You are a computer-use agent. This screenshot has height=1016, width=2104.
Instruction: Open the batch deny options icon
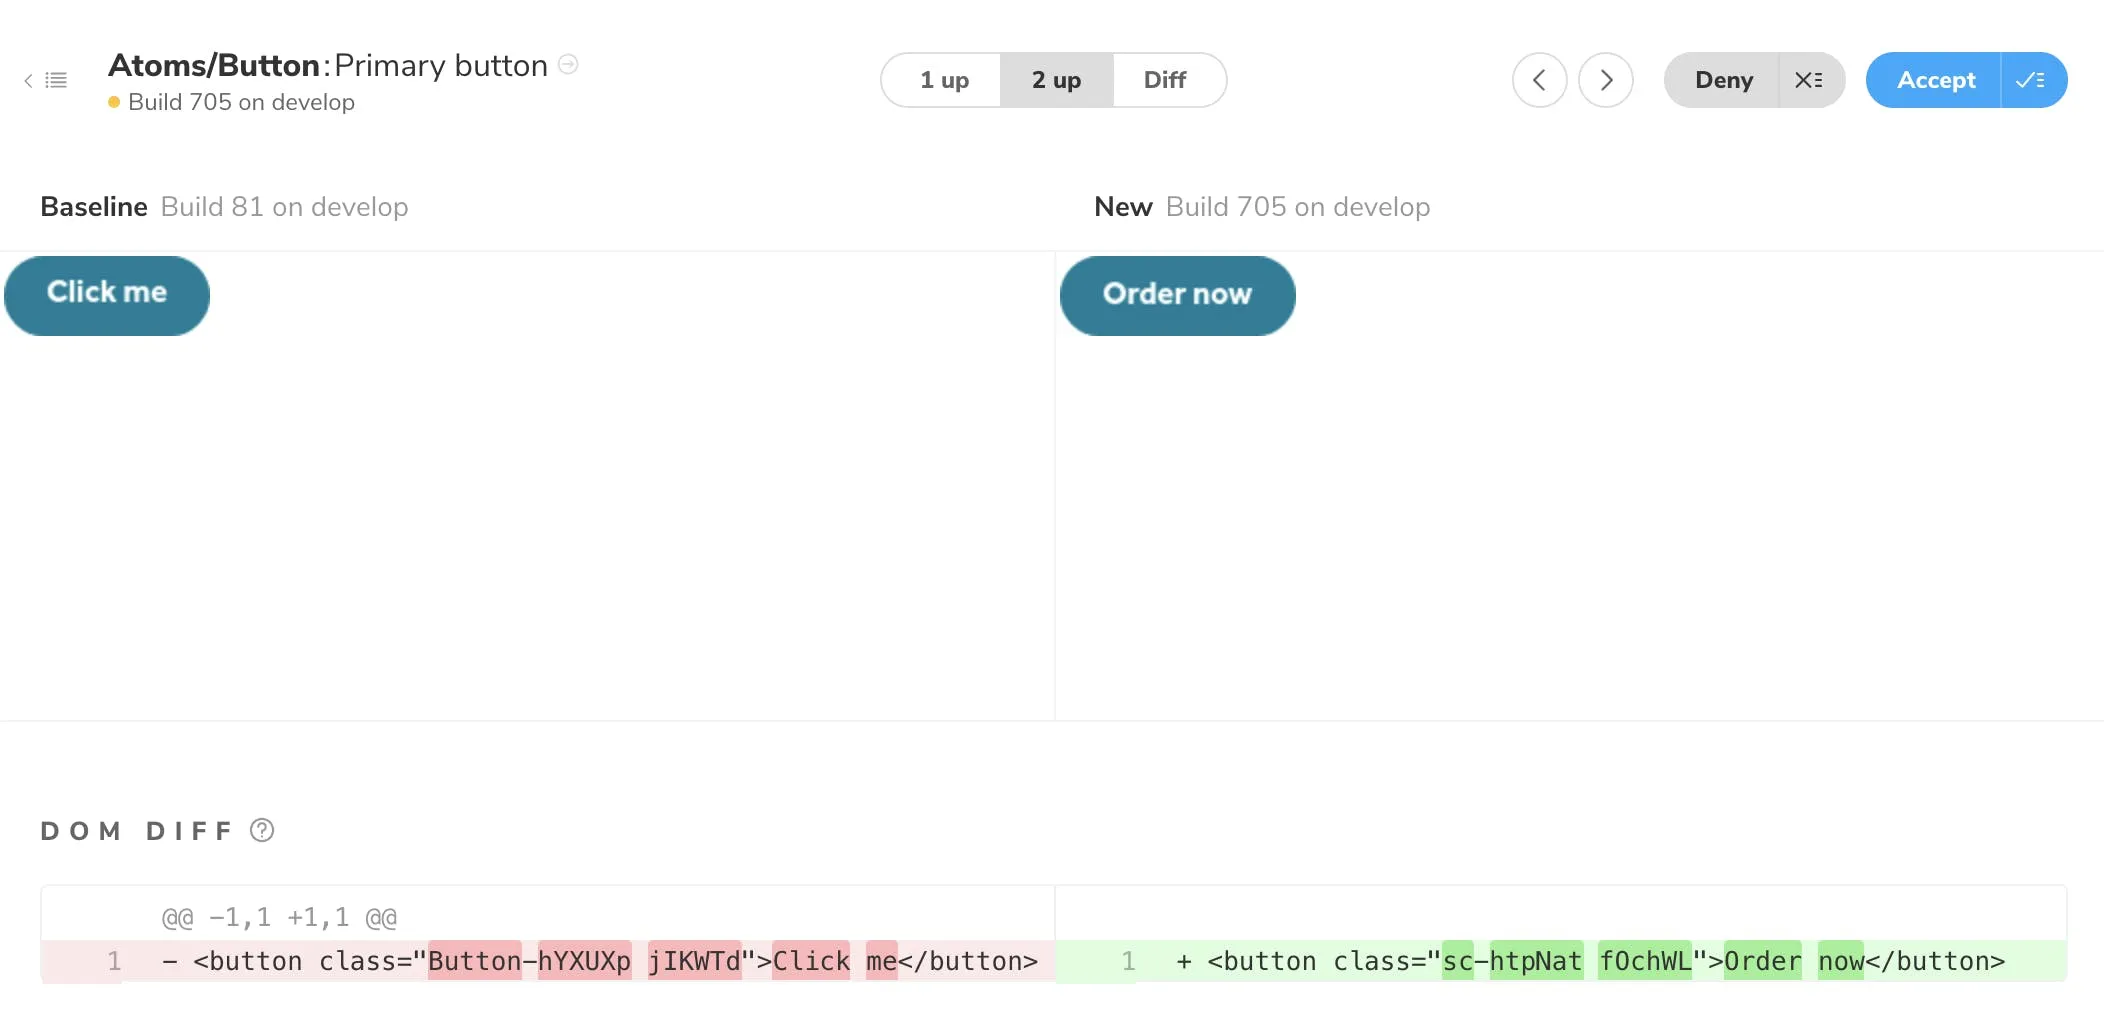coord(1809,80)
